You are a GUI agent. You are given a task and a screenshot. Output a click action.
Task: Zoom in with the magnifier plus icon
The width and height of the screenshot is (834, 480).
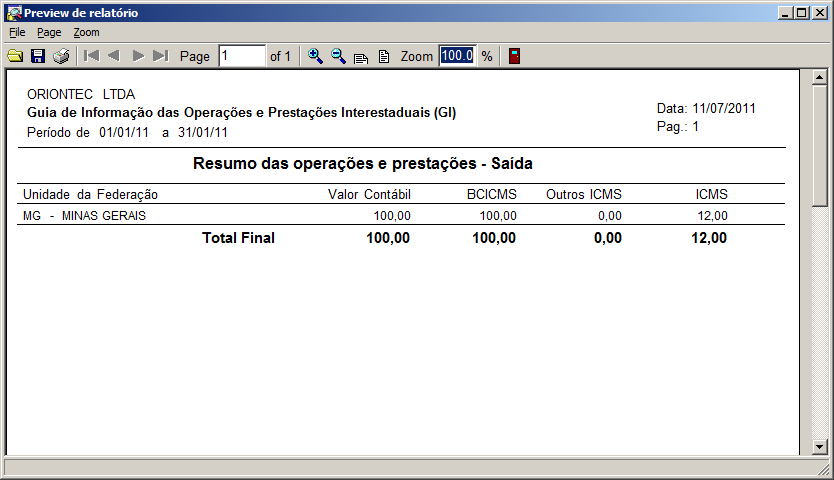pyautogui.click(x=315, y=56)
